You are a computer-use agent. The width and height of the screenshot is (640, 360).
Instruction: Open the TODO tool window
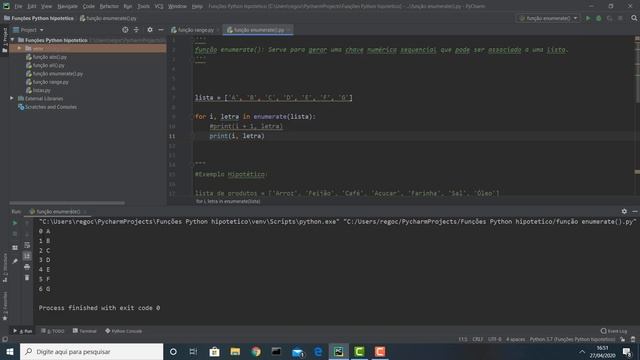pyautogui.click(x=53, y=331)
